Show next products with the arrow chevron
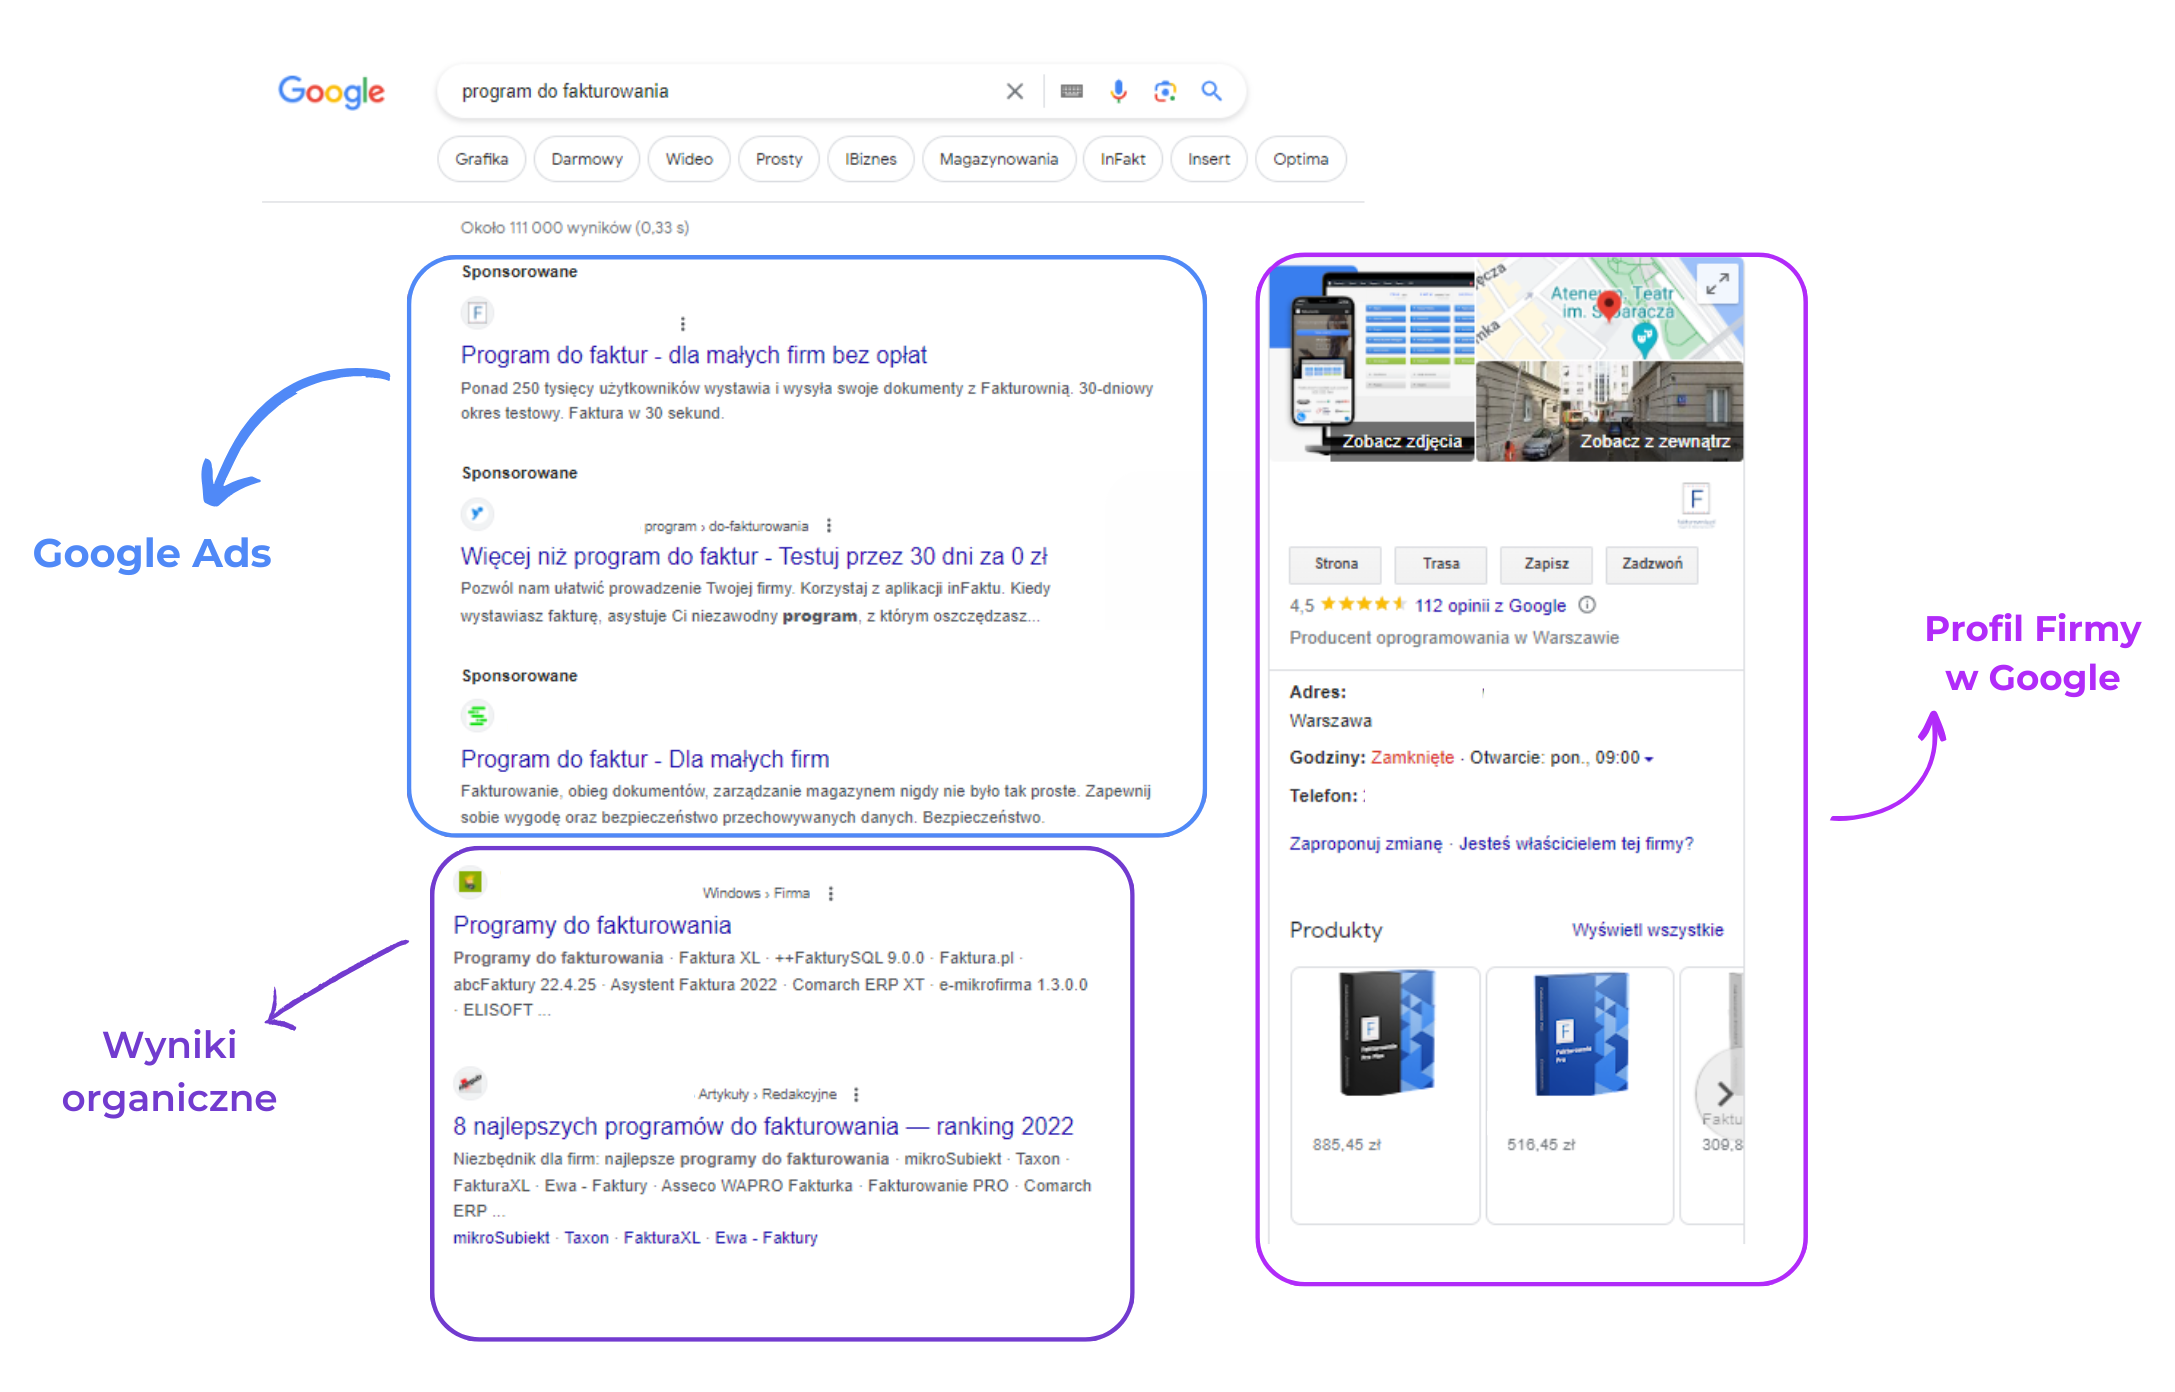The height and width of the screenshot is (1392, 2175). 1724,1092
